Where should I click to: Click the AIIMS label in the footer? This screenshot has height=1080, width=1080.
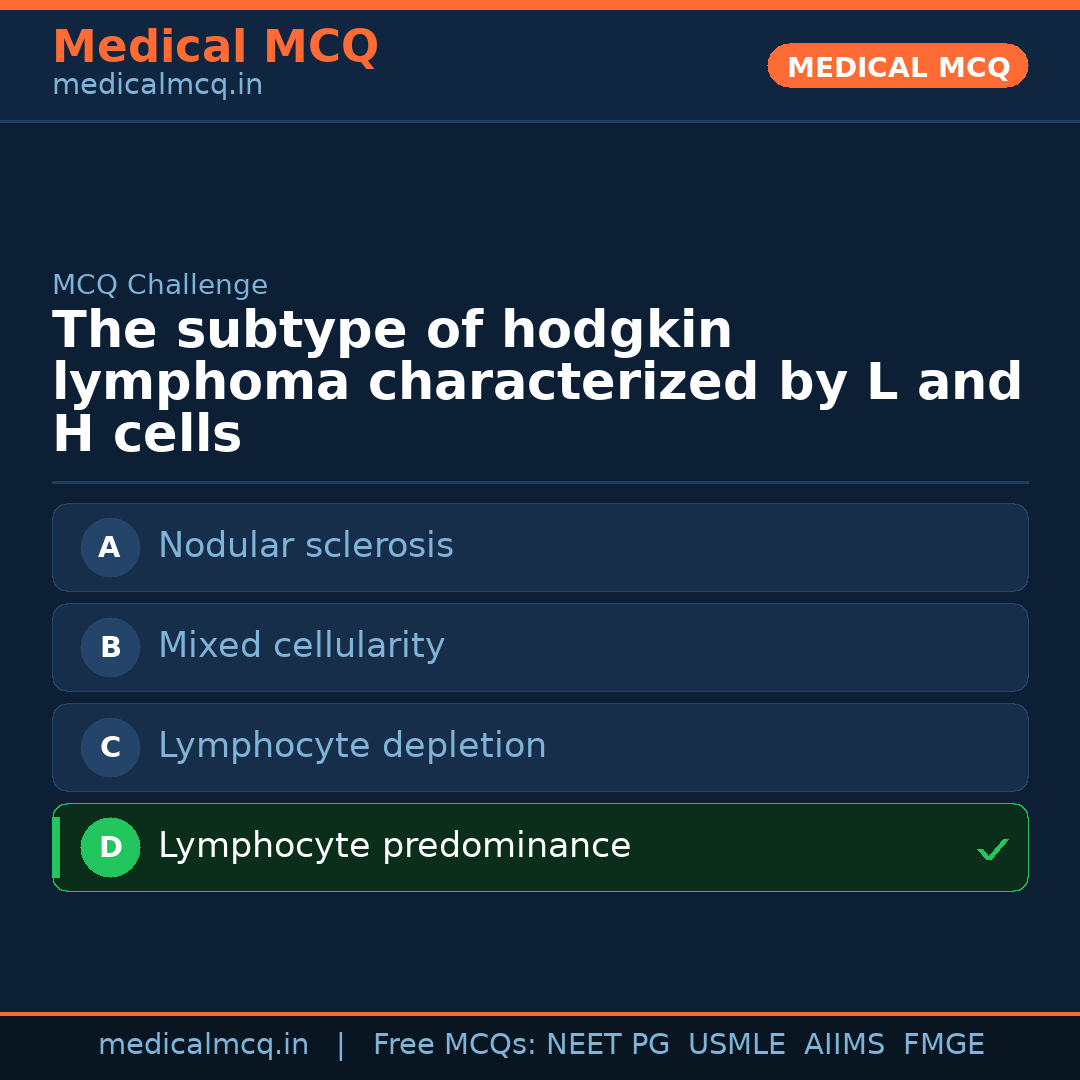coord(845,1044)
